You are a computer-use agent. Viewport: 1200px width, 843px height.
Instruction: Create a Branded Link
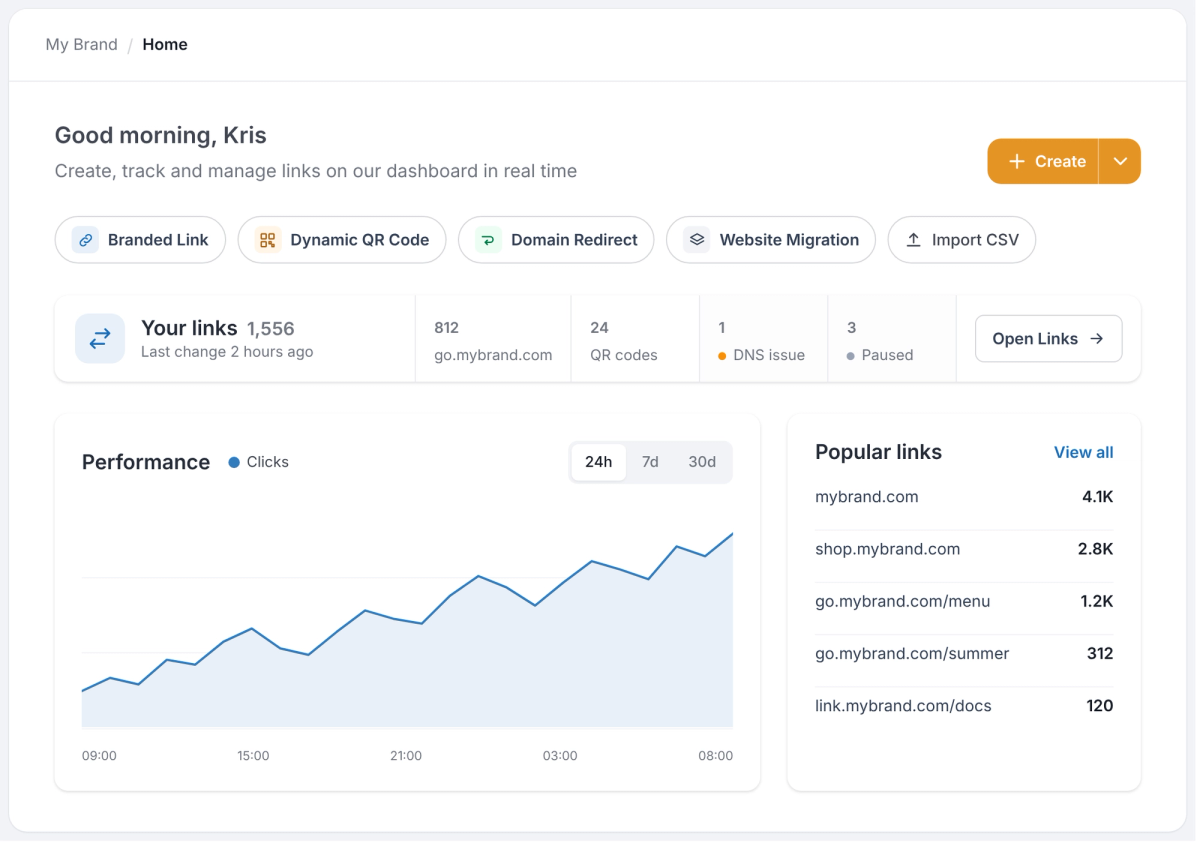140,240
